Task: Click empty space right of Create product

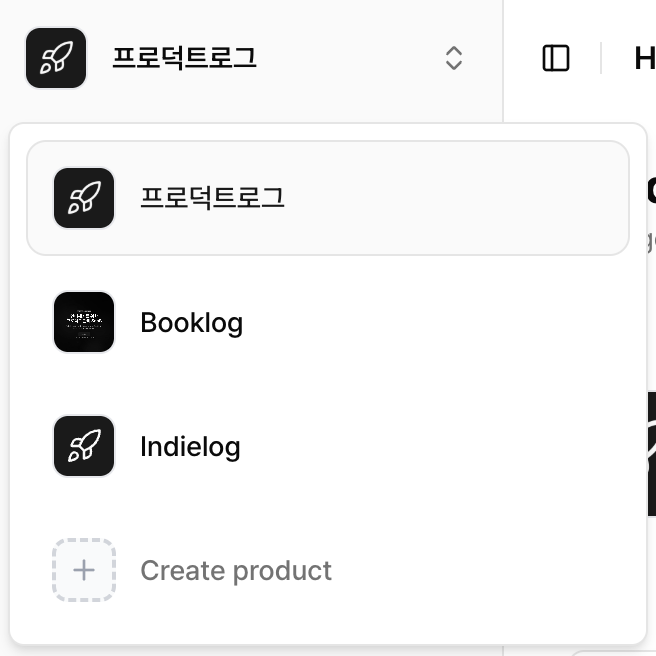Action: [x=480, y=571]
